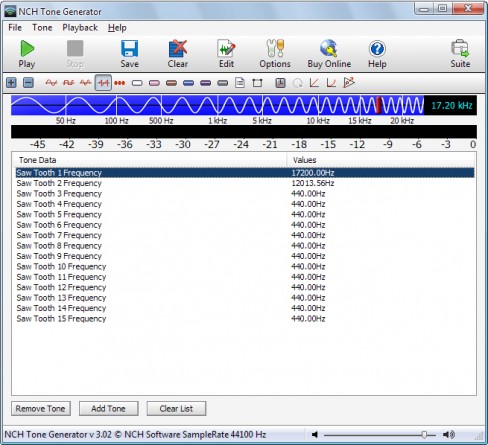Open Options with the wrench icon

[275, 54]
